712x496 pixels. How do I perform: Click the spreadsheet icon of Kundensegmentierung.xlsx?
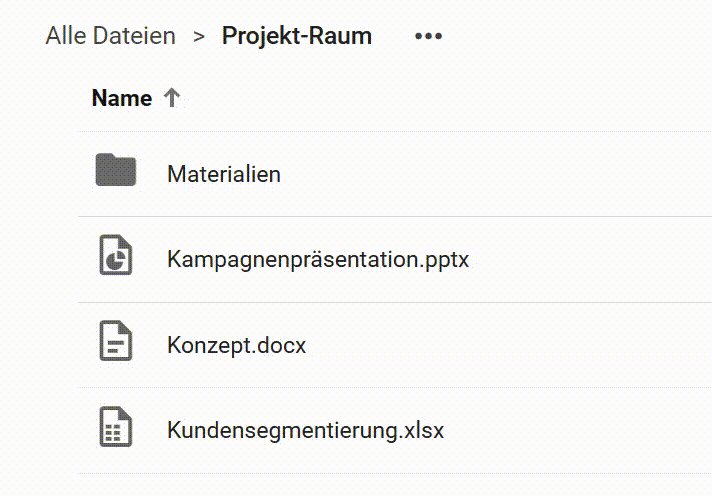click(x=116, y=427)
